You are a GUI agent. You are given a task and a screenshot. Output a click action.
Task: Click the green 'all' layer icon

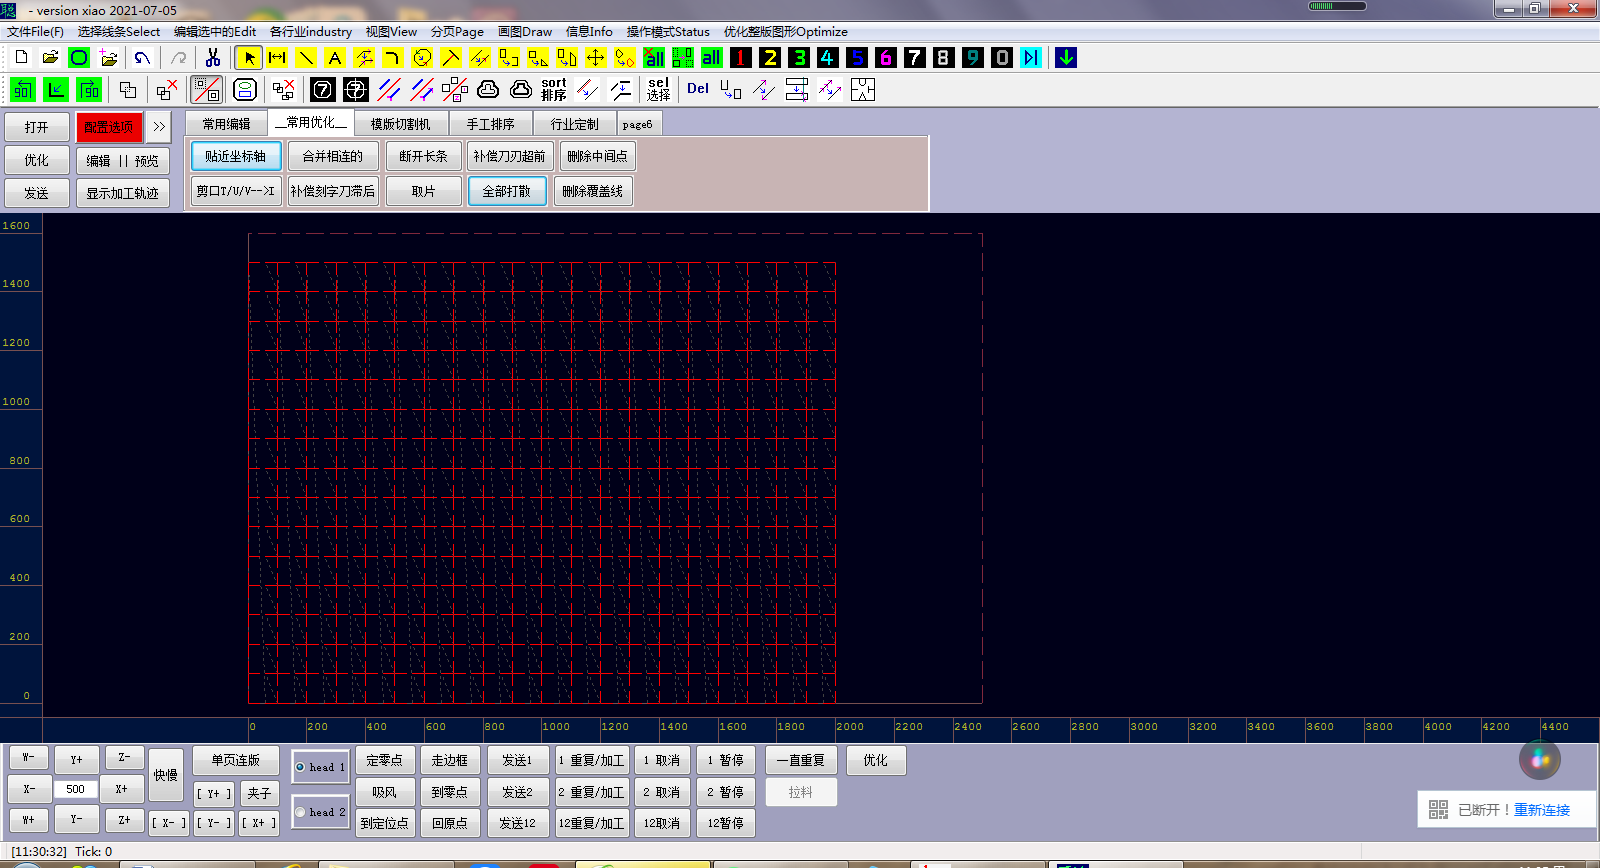[712, 58]
